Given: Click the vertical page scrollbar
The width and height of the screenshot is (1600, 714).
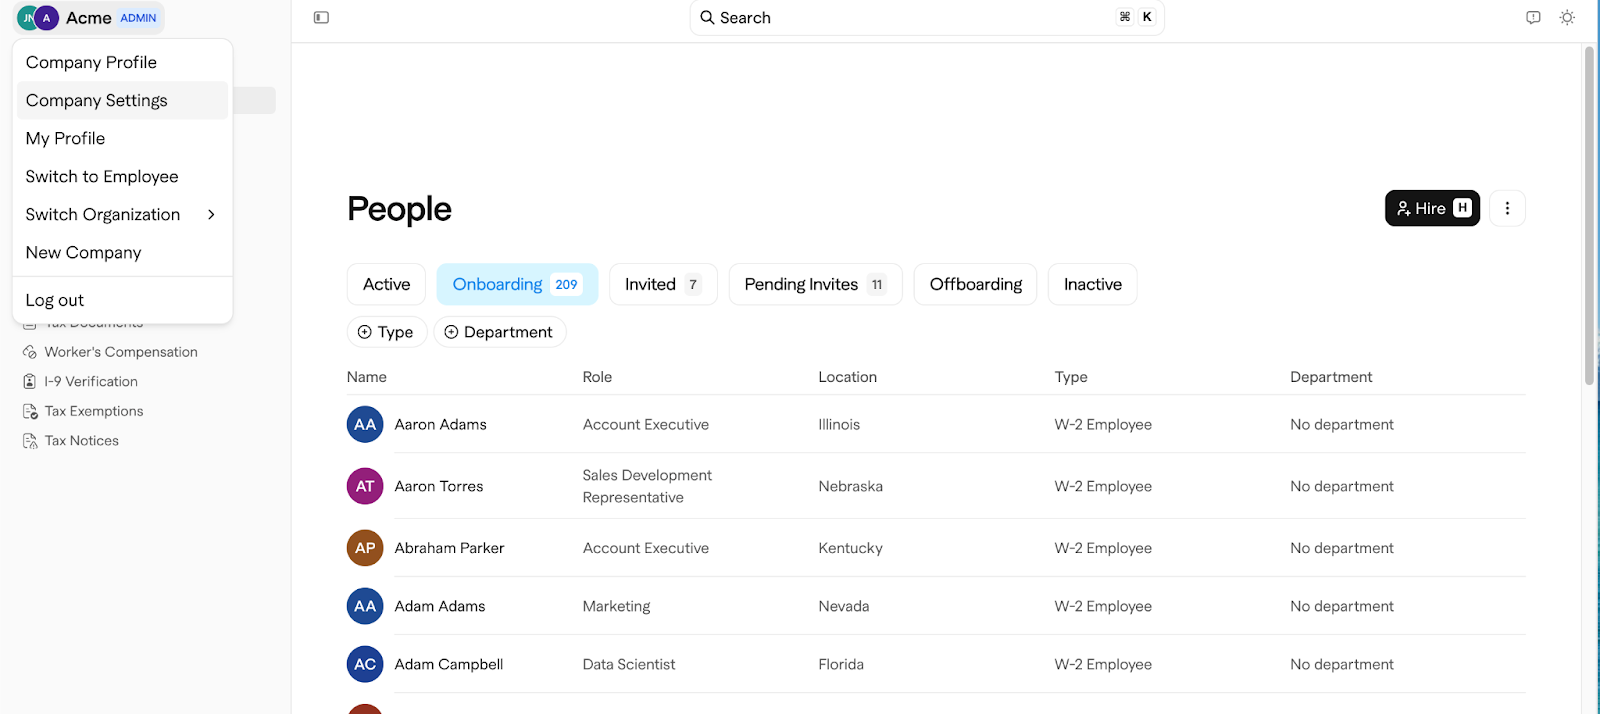Looking at the screenshot, I should (x=1589, y=215).
